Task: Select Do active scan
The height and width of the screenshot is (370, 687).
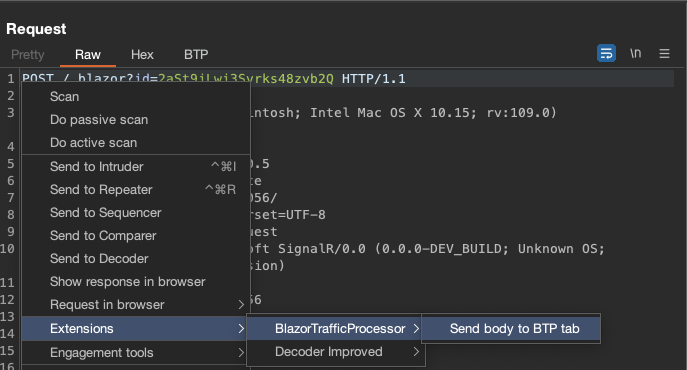Action: pyautogui.click(x=136, y=142)
